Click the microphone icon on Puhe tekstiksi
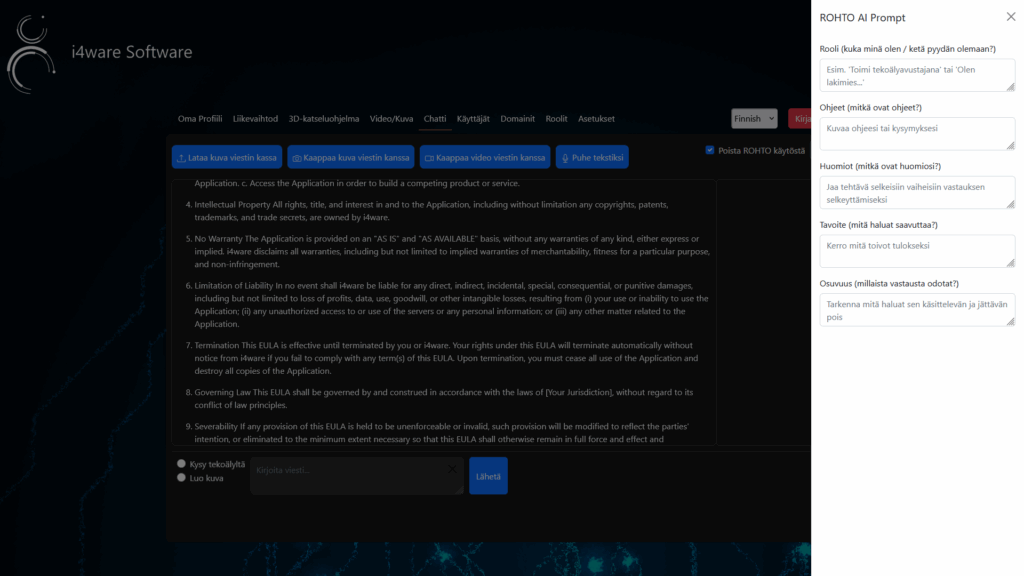Viewport: 1024px width, 576px height. coord(565,158)
